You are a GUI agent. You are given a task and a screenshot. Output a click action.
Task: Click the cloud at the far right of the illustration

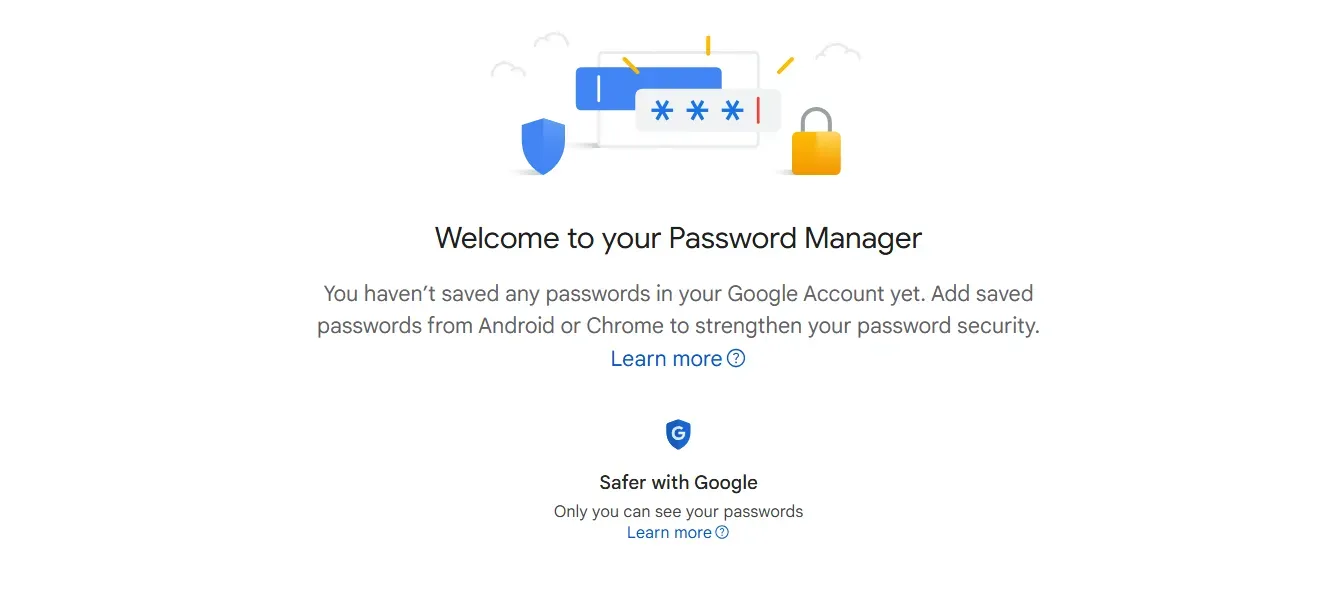click(x=838, y=51)
